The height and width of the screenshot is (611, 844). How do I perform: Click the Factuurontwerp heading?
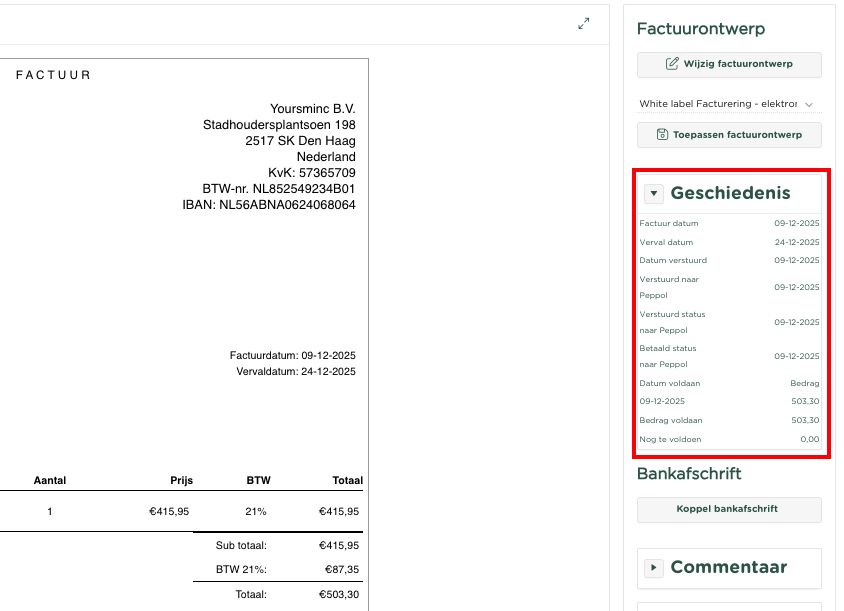tap(700, 29)
